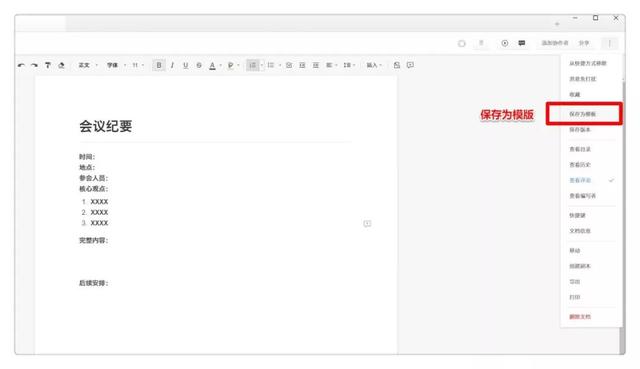The width and height of the screenshot is (640, 369).
Task: Click the icon left of presentation button
Action: (x=481, y=43)
